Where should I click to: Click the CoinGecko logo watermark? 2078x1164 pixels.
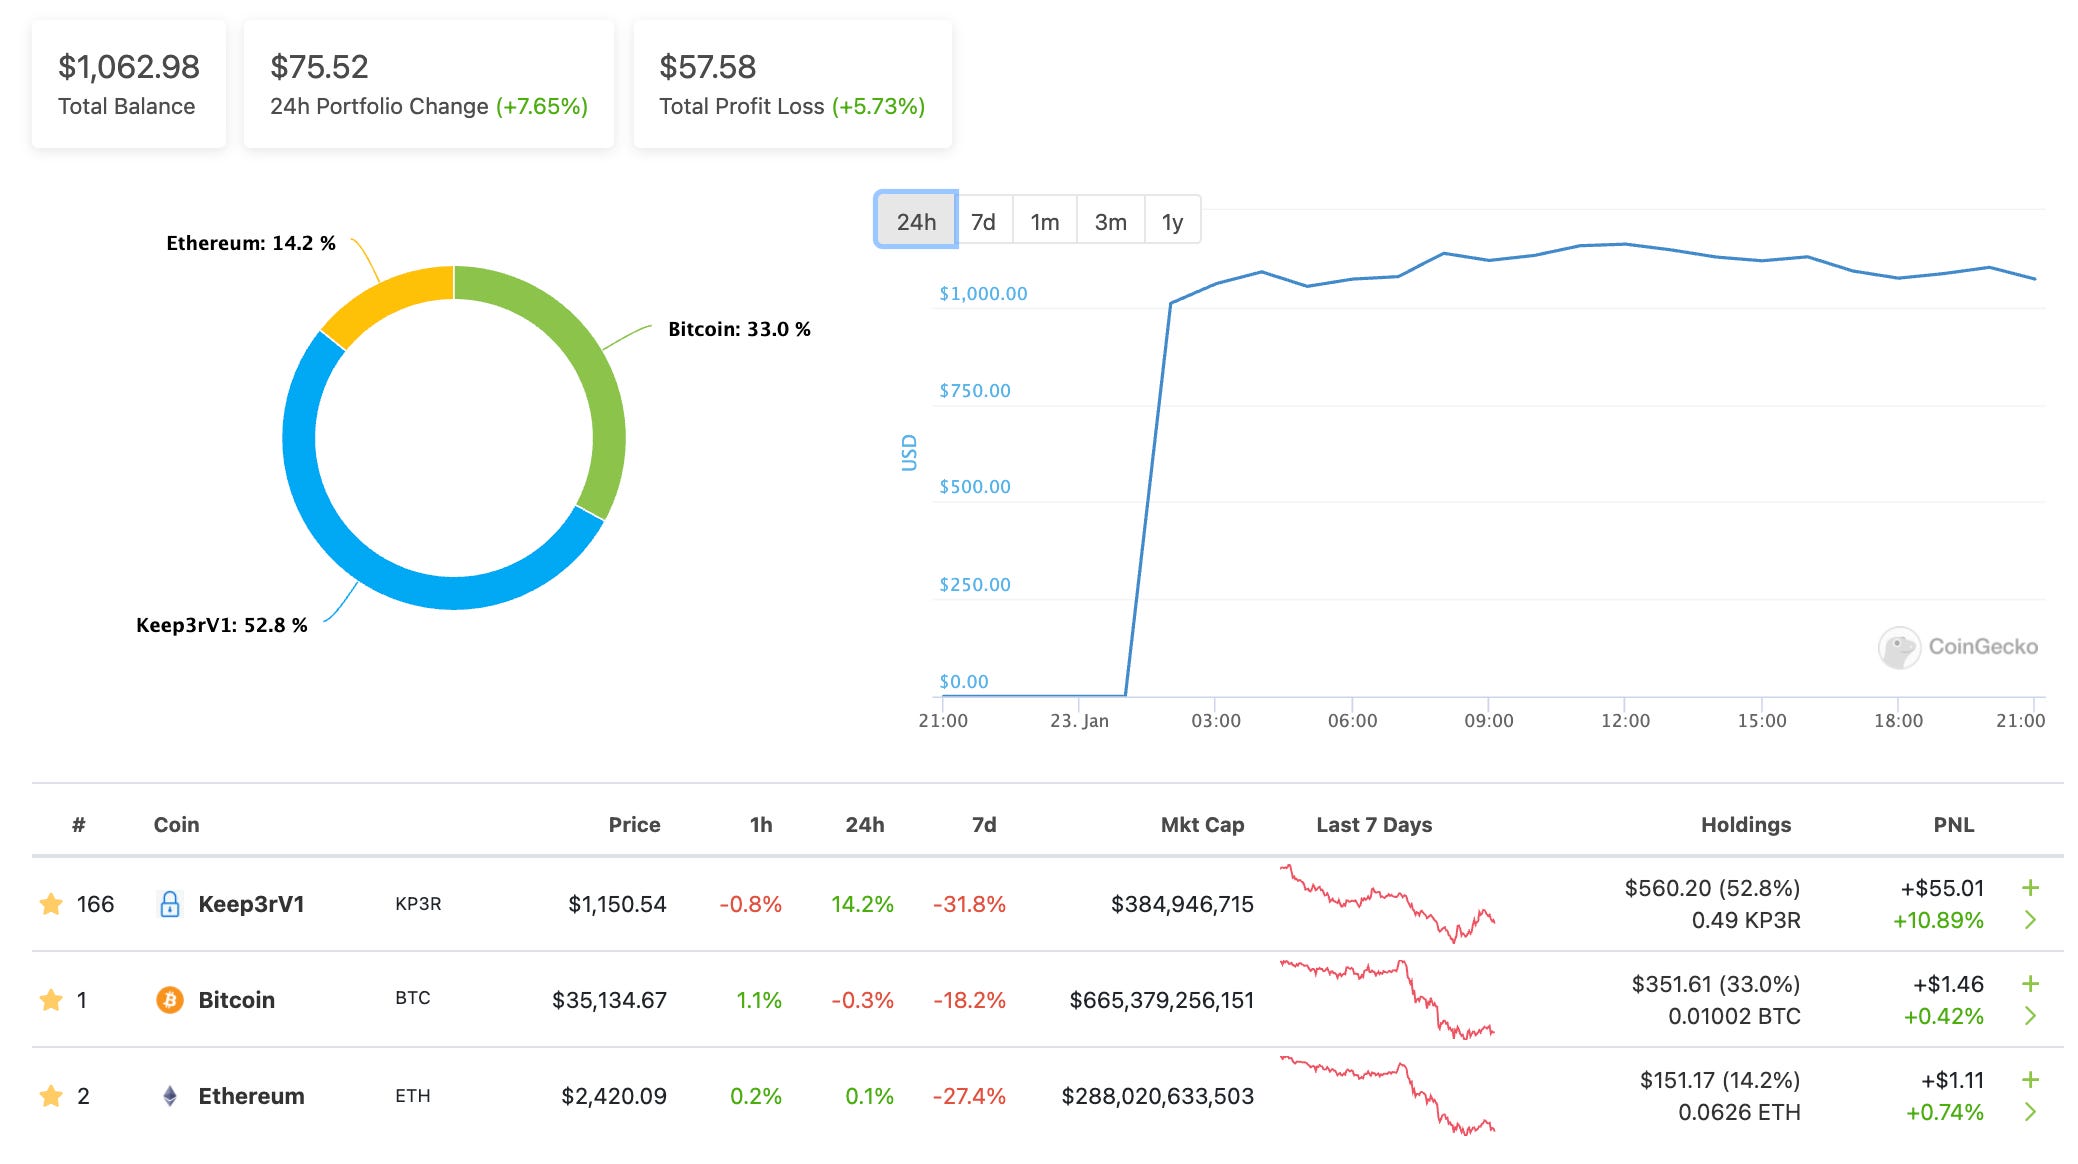1960,646
